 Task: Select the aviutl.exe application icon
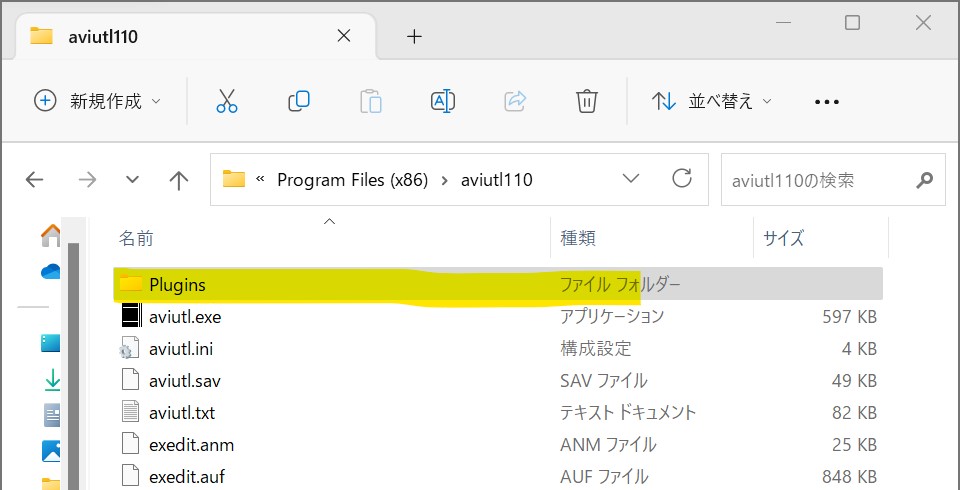[131, 317]
